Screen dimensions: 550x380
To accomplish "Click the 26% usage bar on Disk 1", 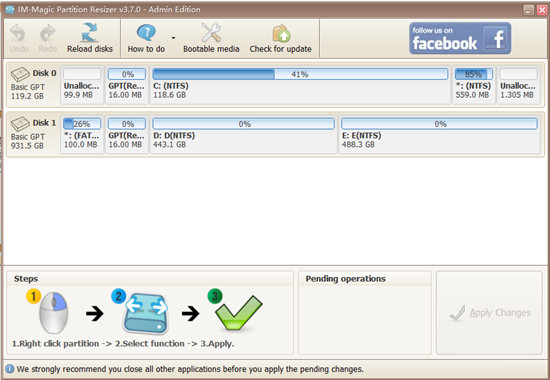I will 82,124.
